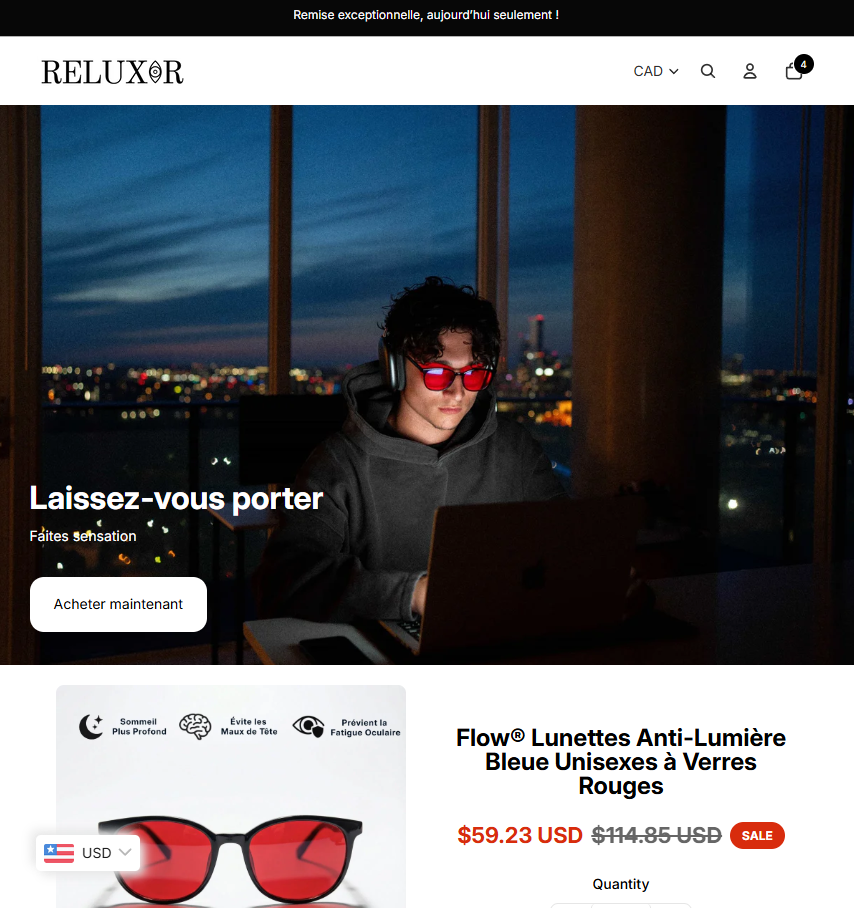Click the brain Évite les Maux de Tête icon

click(195, 726)
